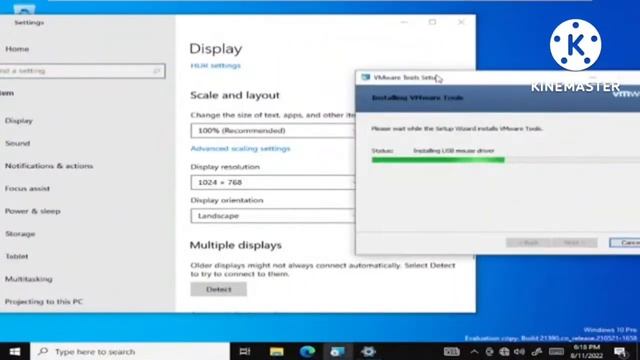Click the Installing VMware Tools banner title
Viewport: 640px width, 360px height.
click(x=418, y=98)
